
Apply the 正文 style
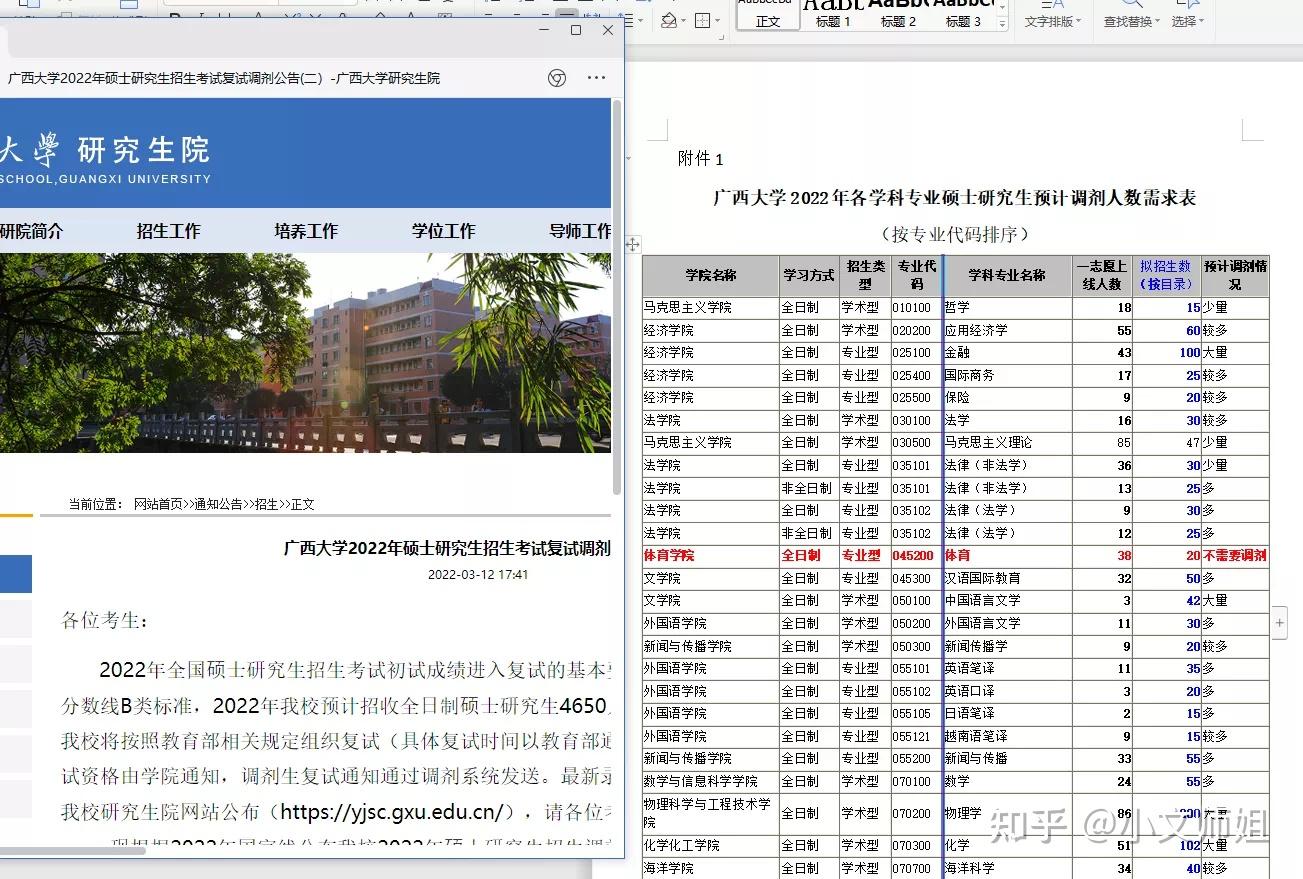pyautogui.click(x=768, y=15)
